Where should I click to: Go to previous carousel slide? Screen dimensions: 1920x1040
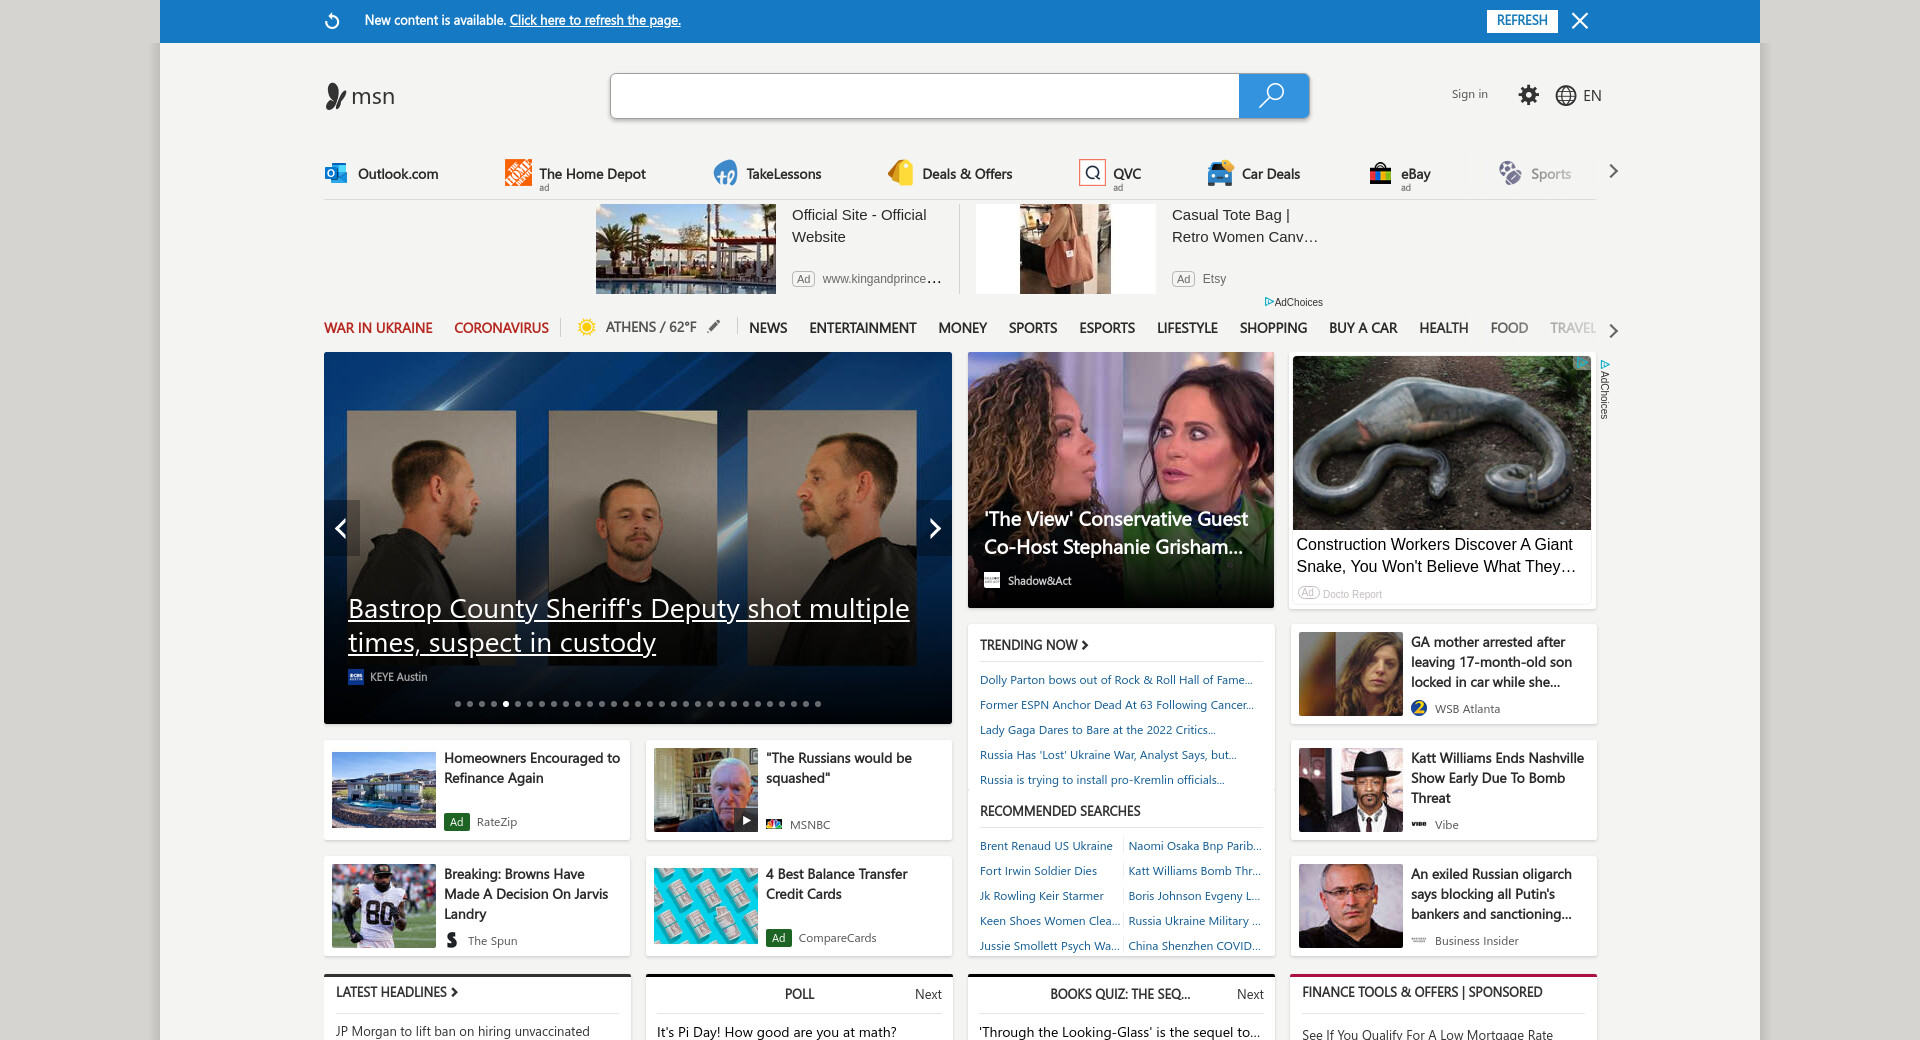pos(341,528)
